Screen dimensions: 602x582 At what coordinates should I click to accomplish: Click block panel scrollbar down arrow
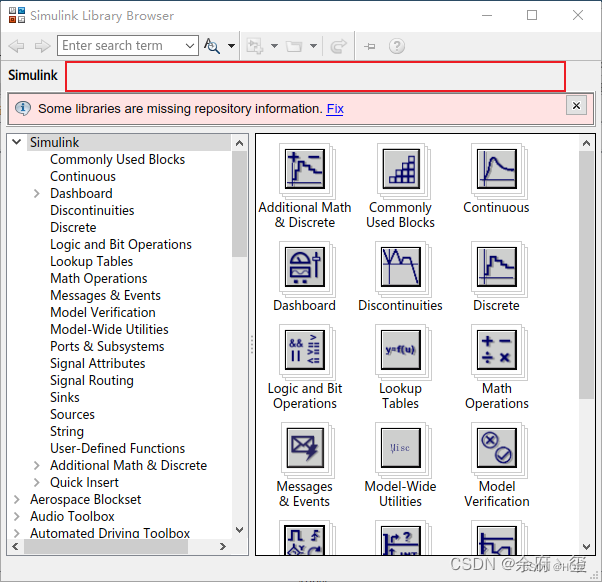(586, 547)
